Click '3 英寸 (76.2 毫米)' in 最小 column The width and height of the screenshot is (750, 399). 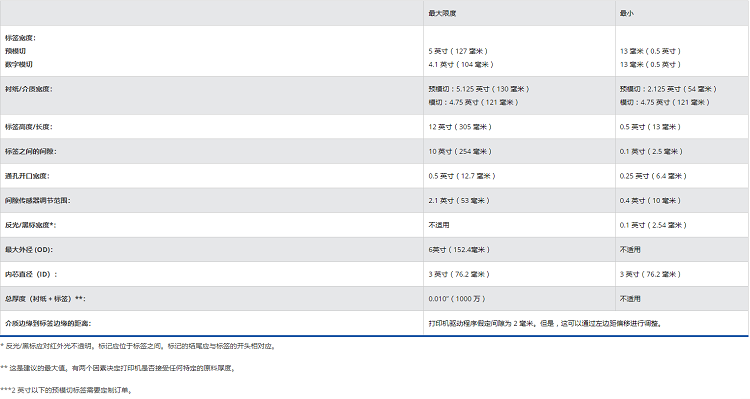click(x=651, y=275)
